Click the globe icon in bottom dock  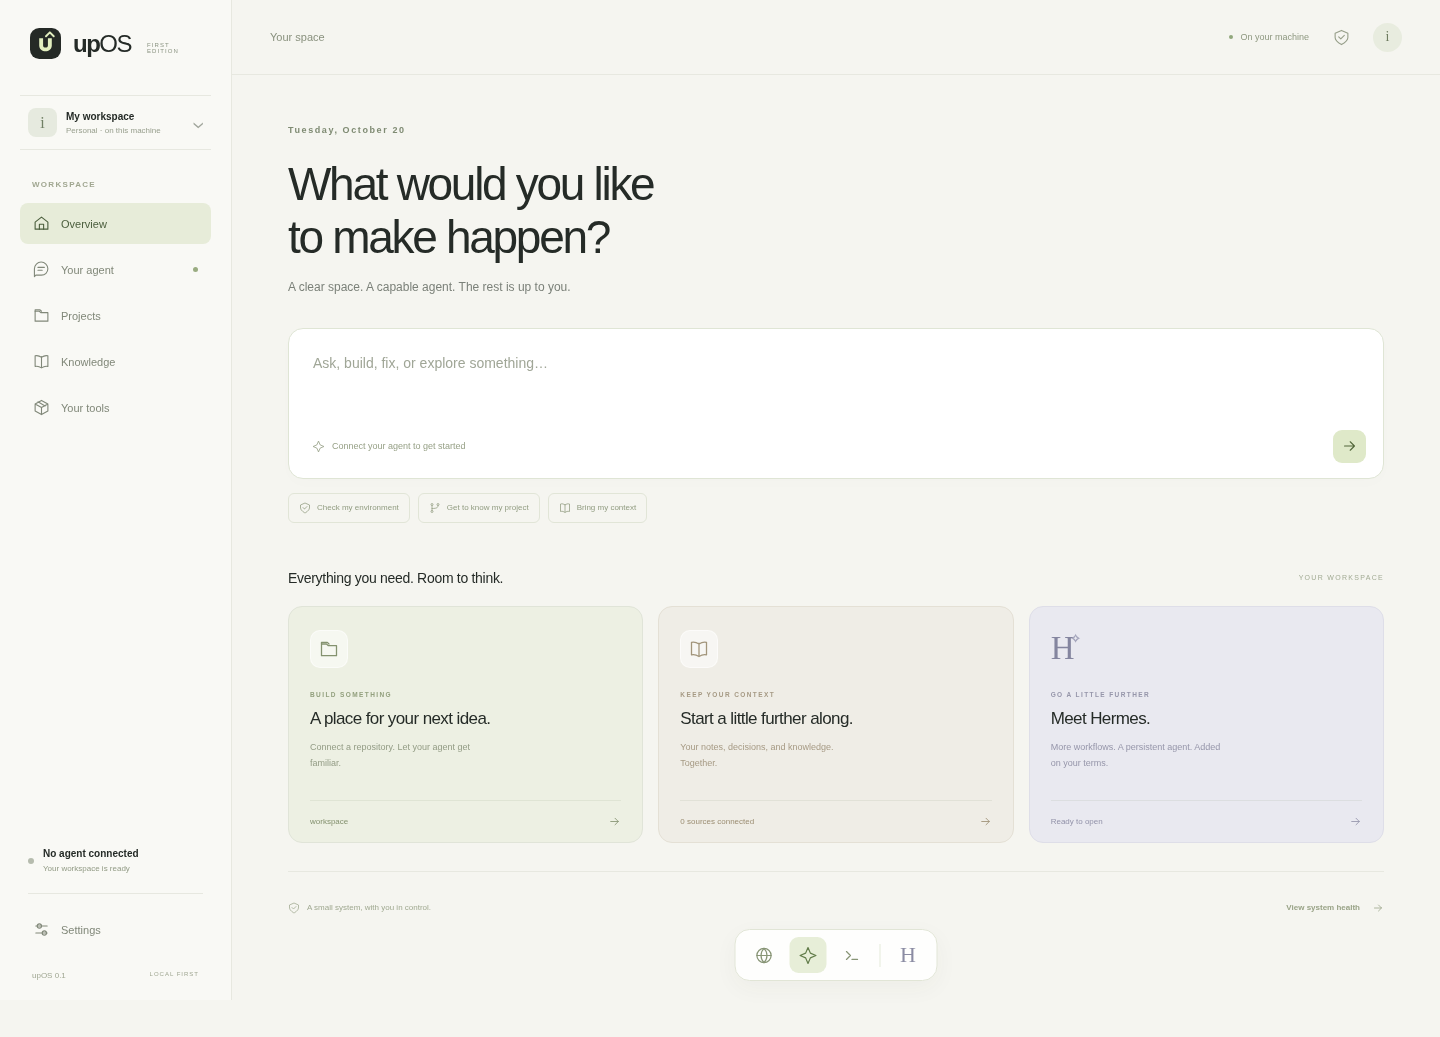pyautogui.click(x=764, y=955)
